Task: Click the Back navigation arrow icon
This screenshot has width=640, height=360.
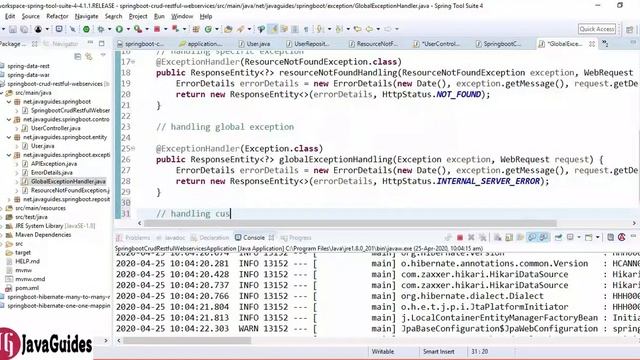Action: click(x=369, y=29)
